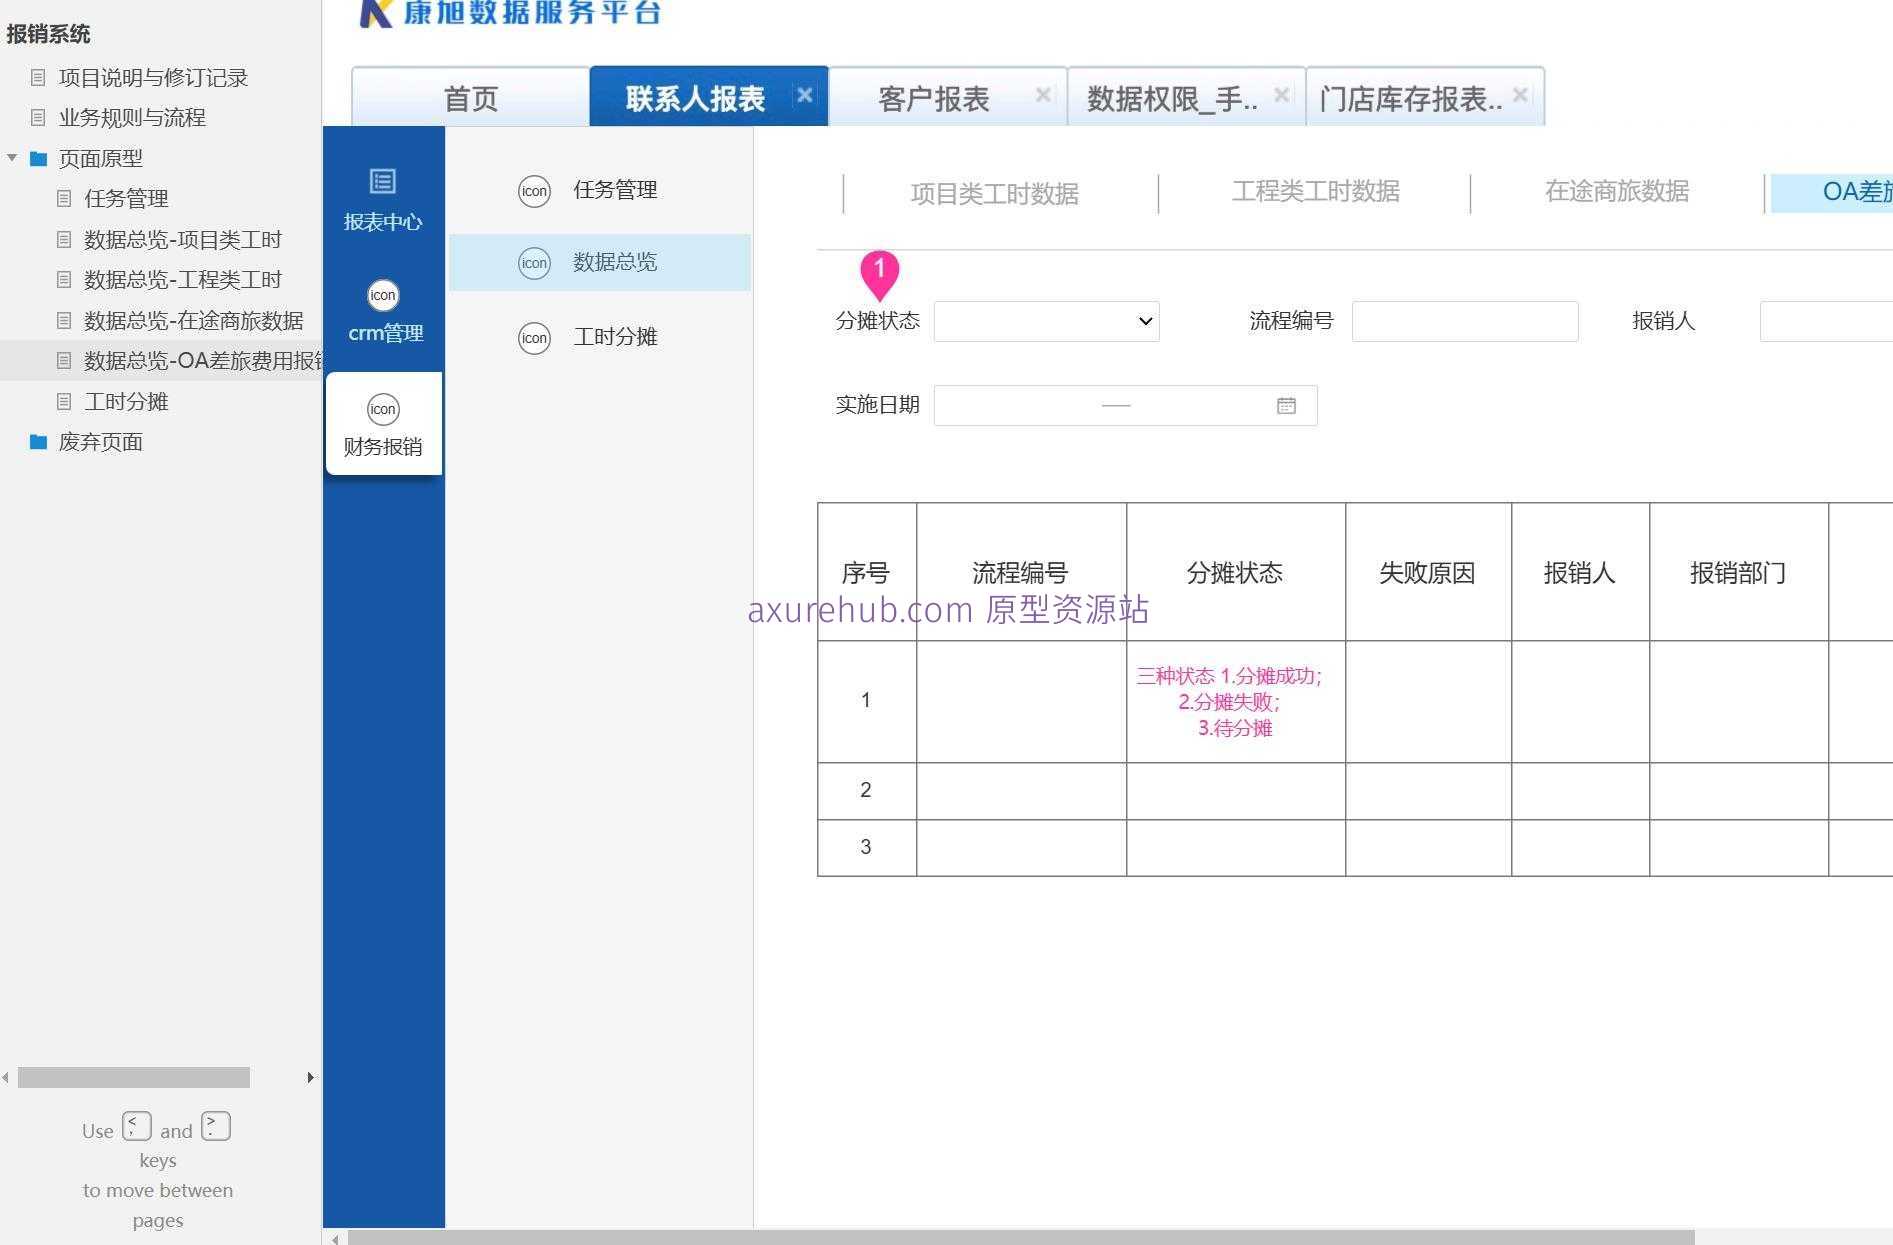1893x1245 pixels.
Task: Open the 在途商旅数据 tab
Action: tap(1617, 191)
